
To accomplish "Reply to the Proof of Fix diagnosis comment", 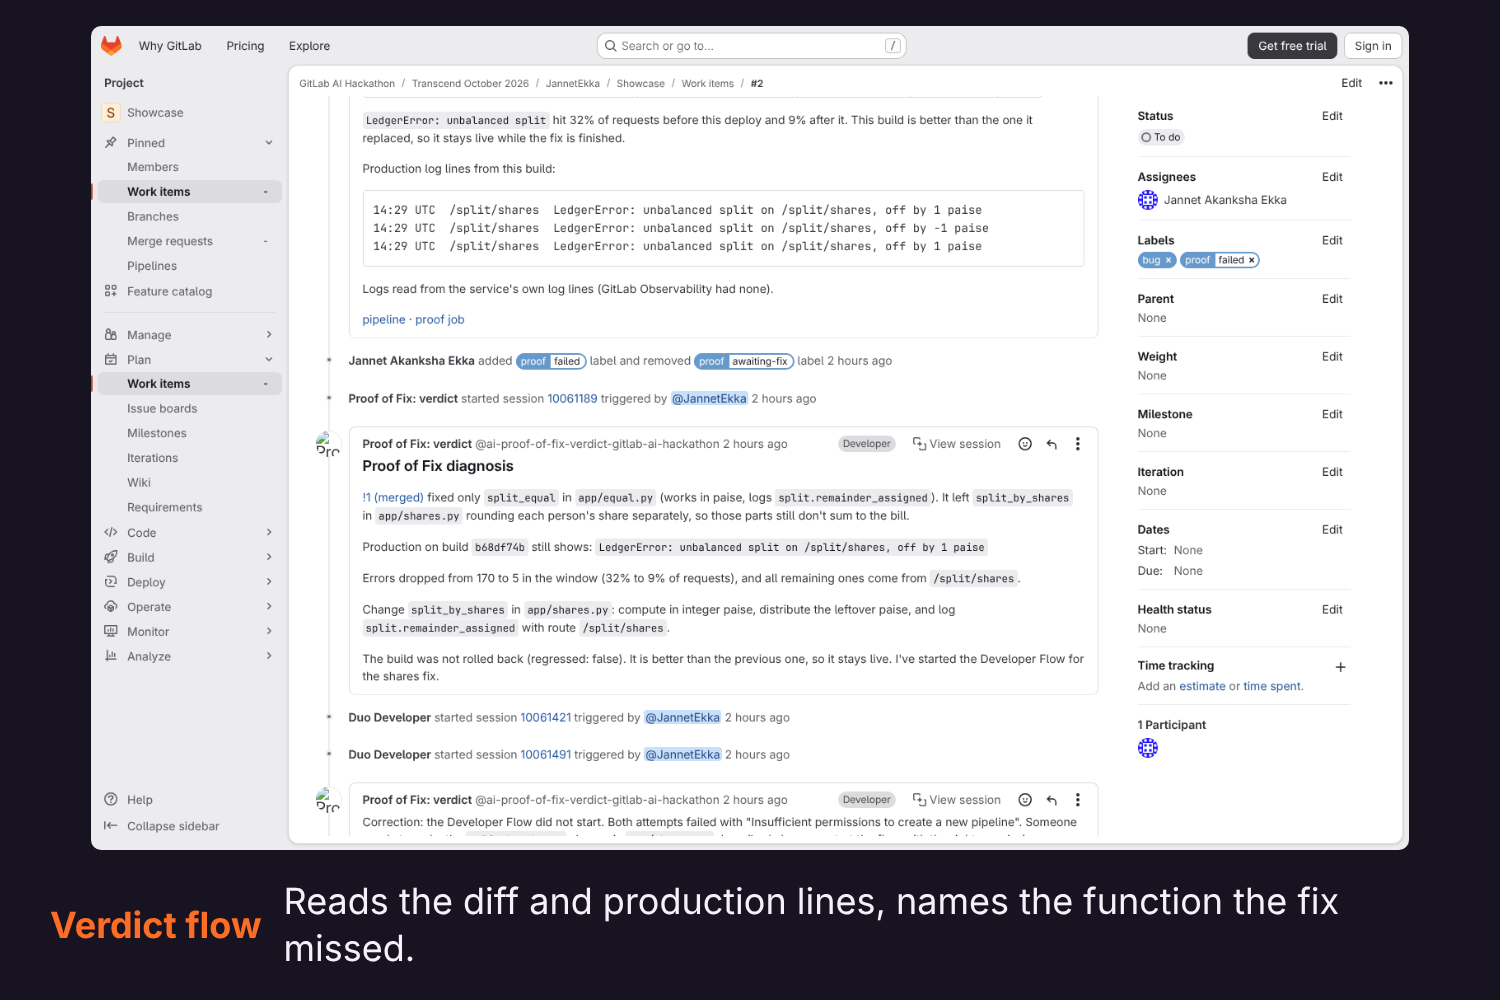I will (1052, 444).
